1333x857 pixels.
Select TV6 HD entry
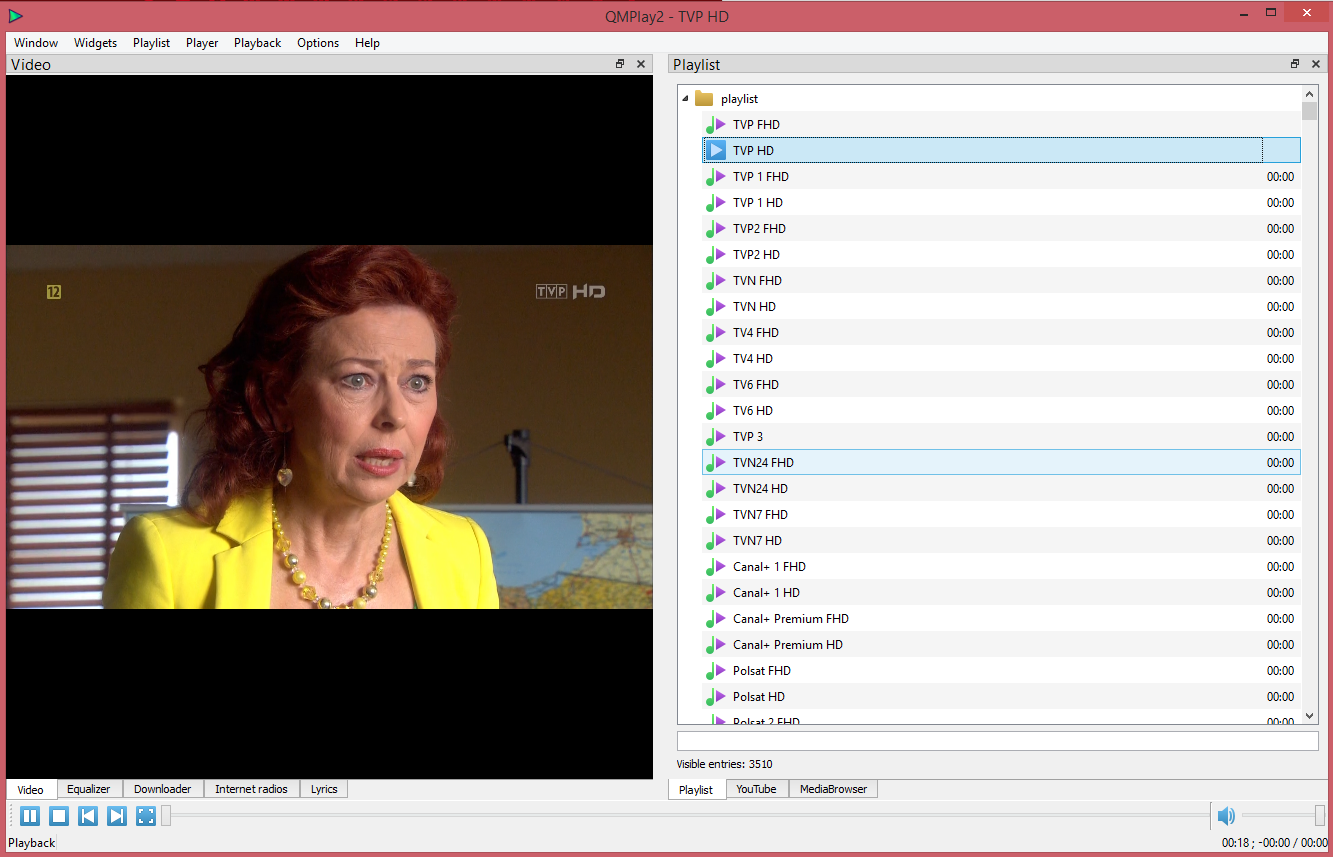point(1002,410)
